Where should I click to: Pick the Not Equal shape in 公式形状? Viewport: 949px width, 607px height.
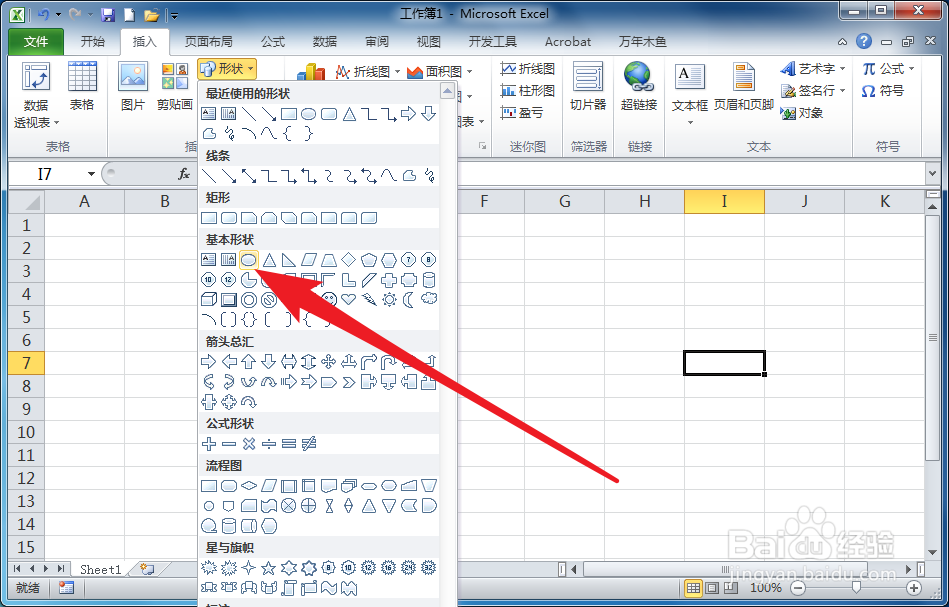309,444
